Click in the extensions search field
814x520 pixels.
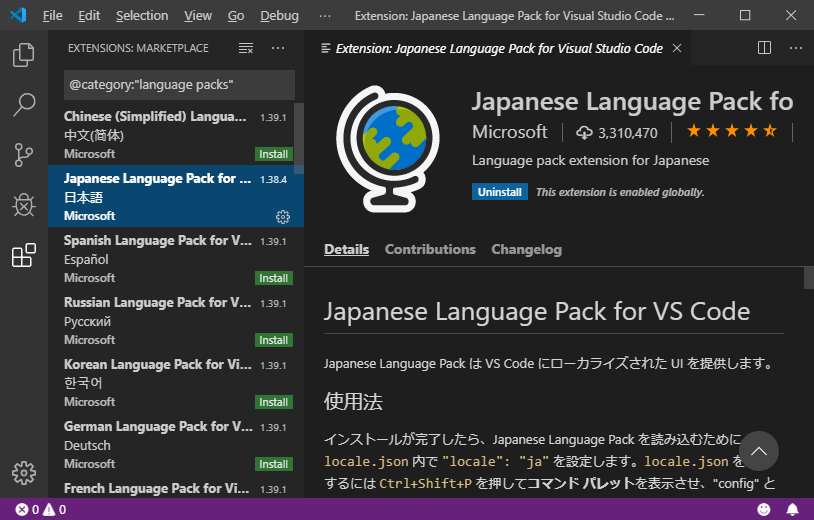tap(179, 85)
